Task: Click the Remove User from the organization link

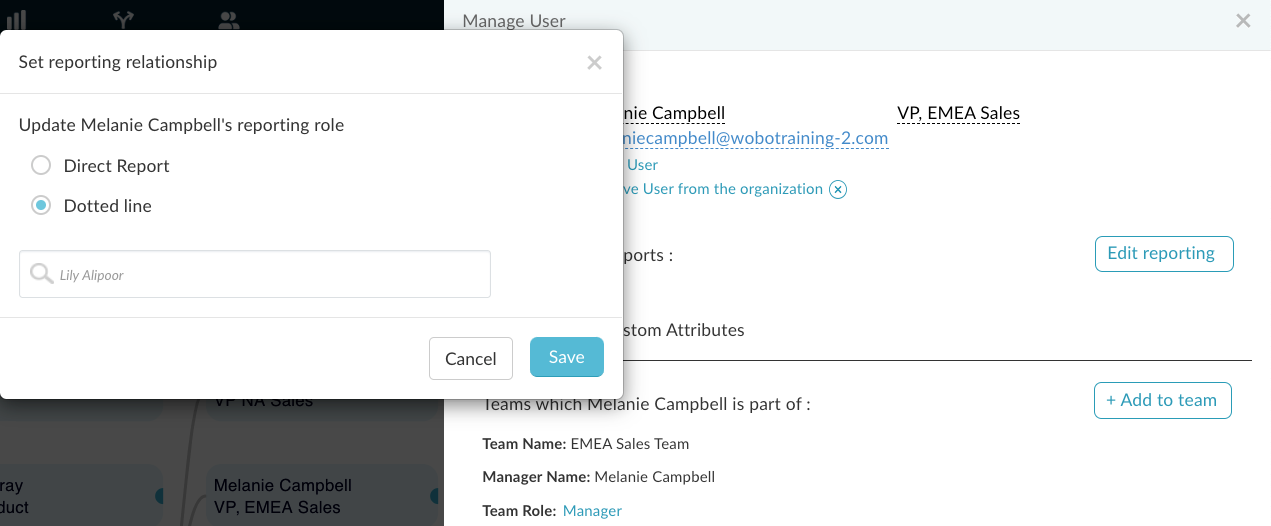Action: 723,189
